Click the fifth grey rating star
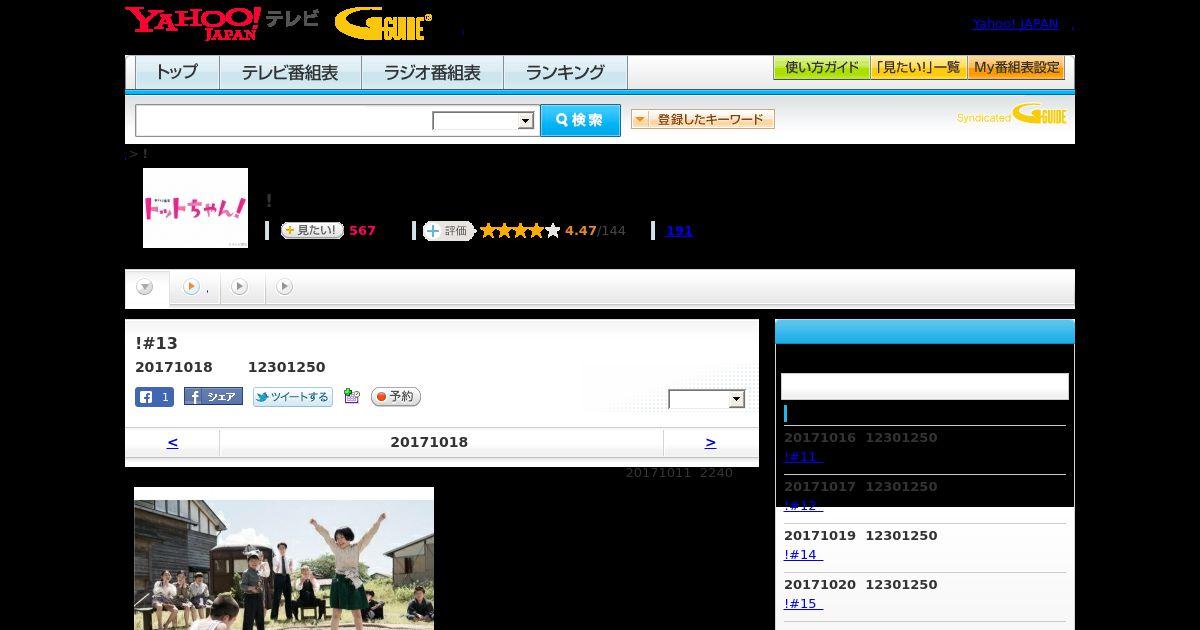 [553, 231]
